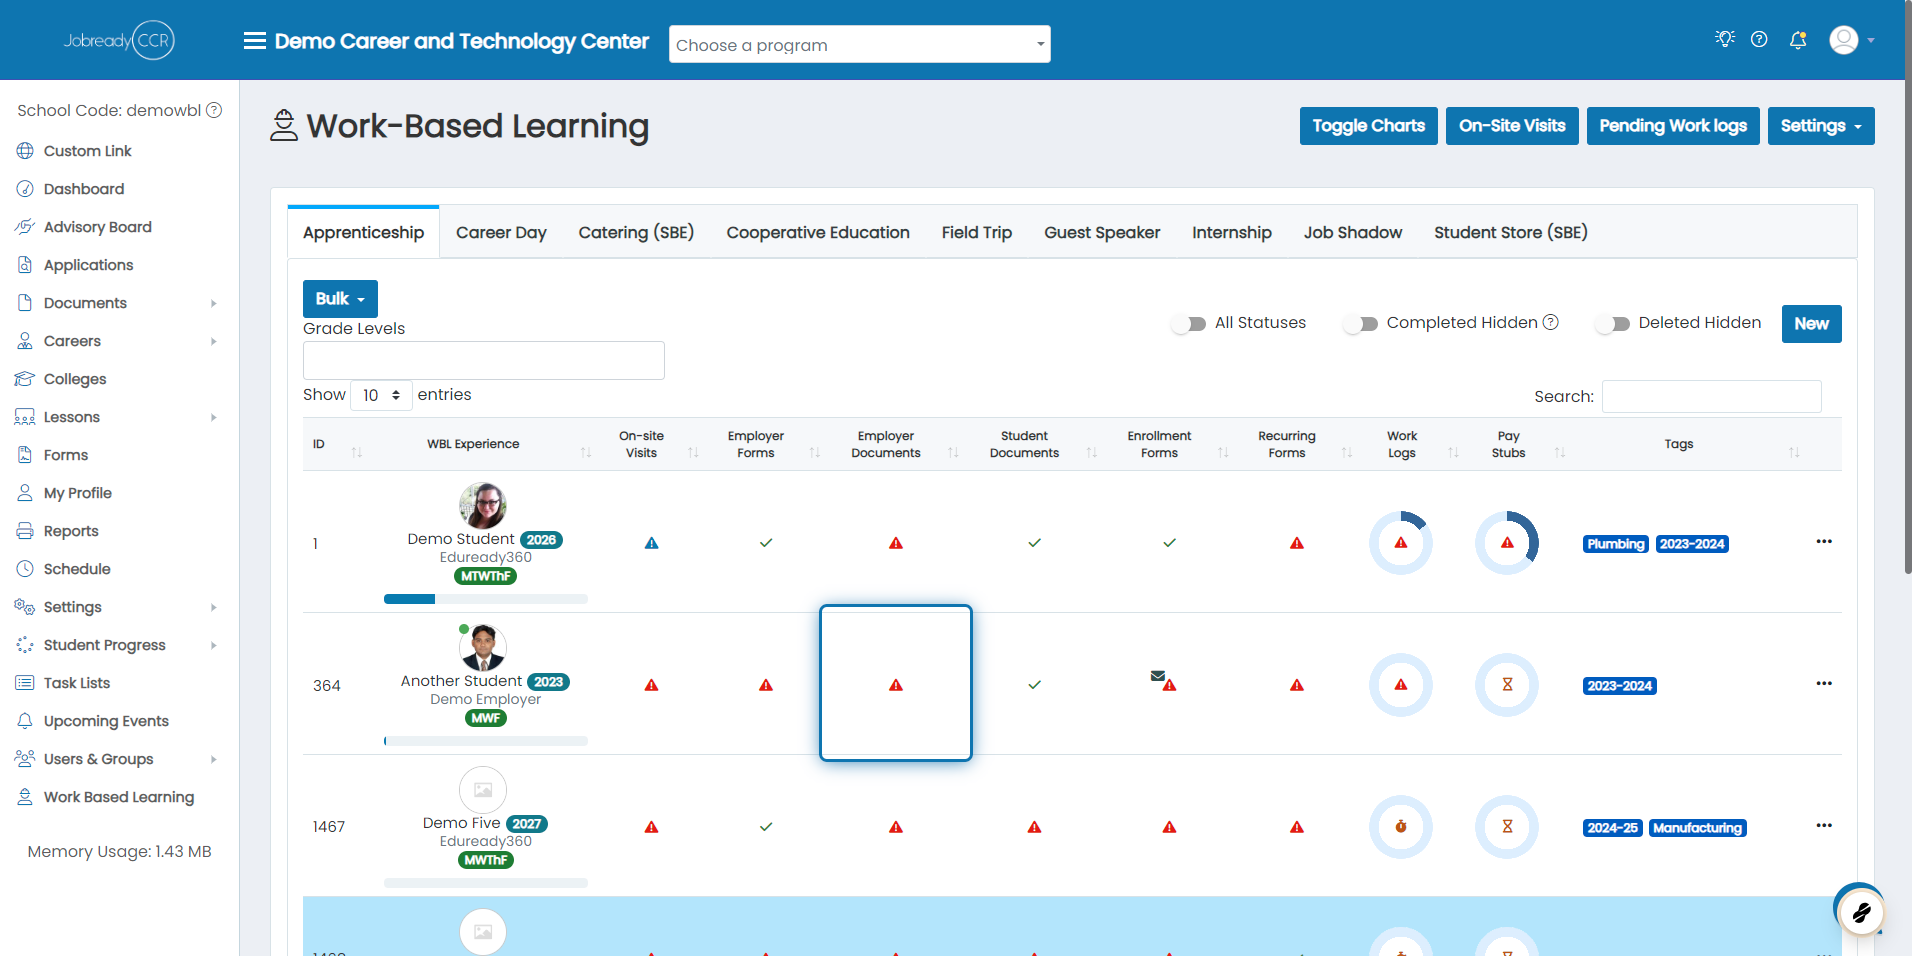Open row 1 three-dot actions menu
The image size is (1912, 956).
click(x=1824, y=541)
